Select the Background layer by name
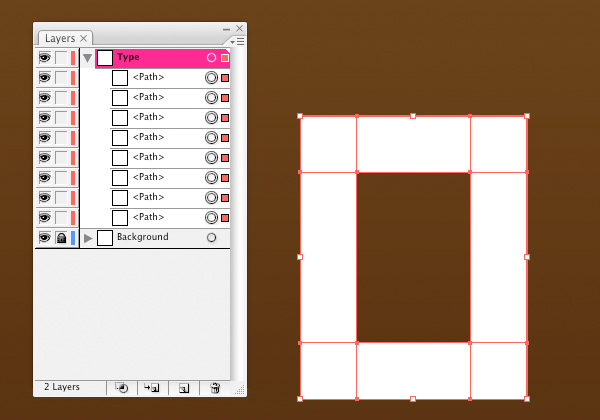 point(143,238)
